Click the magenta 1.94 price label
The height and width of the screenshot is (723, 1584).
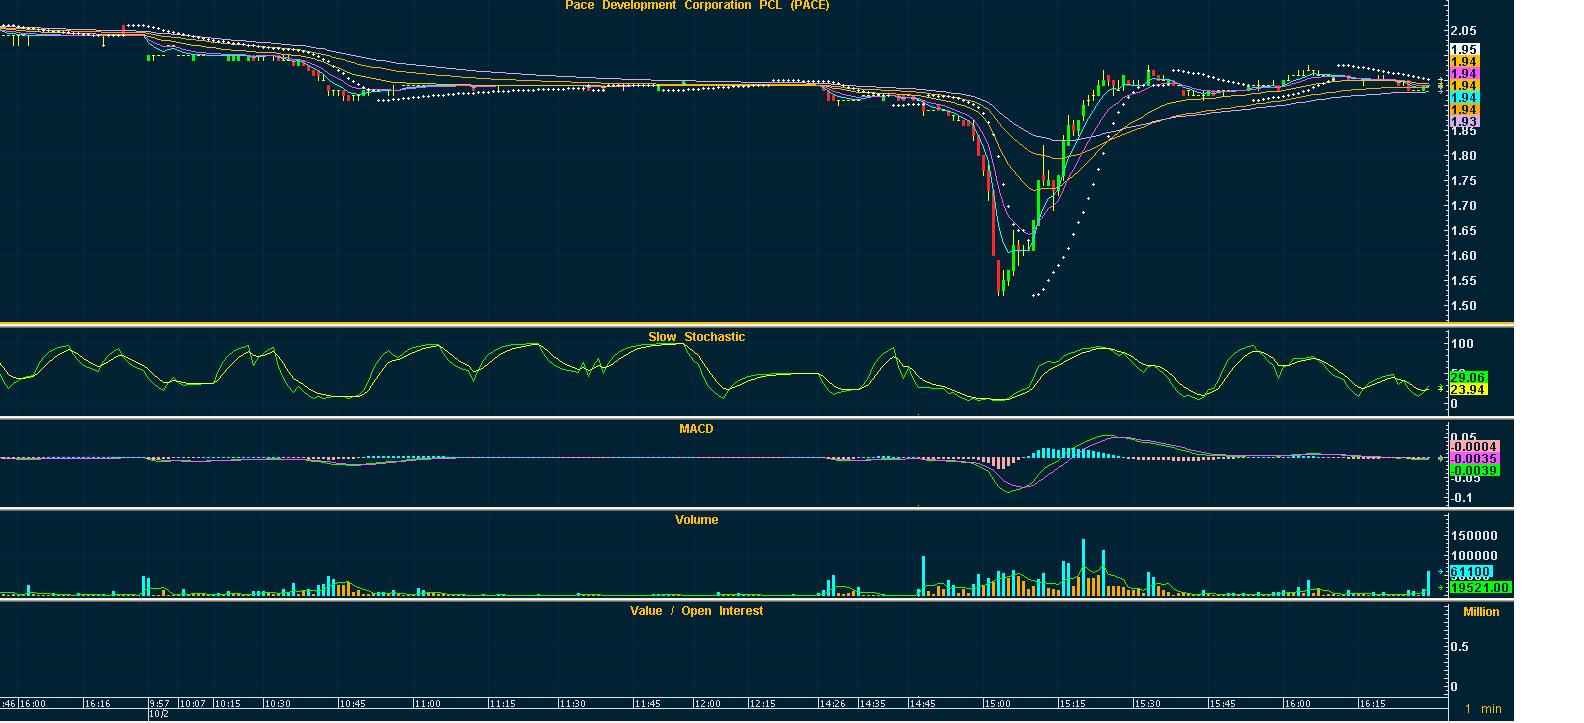[x=1463, y=74]
